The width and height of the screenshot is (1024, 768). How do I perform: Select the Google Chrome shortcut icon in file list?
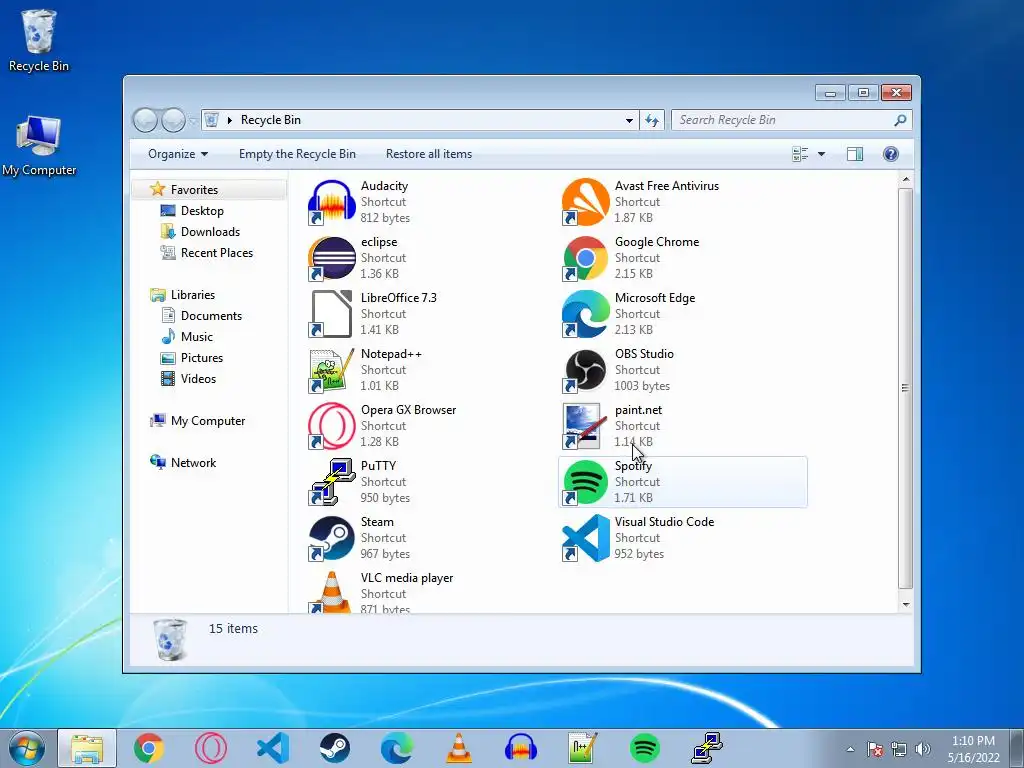(585, 258)
